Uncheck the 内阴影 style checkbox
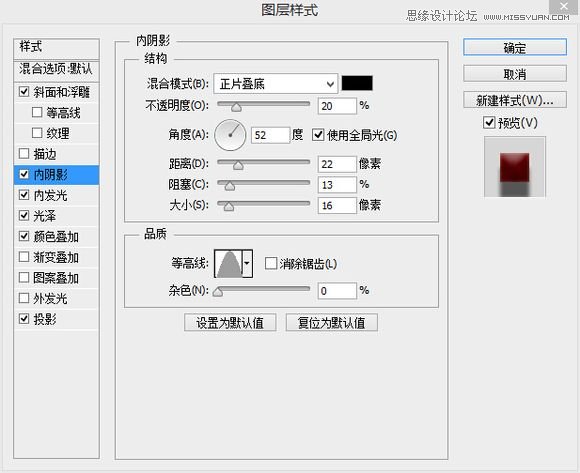Screen dimensions: 580x473 point(24,174)
